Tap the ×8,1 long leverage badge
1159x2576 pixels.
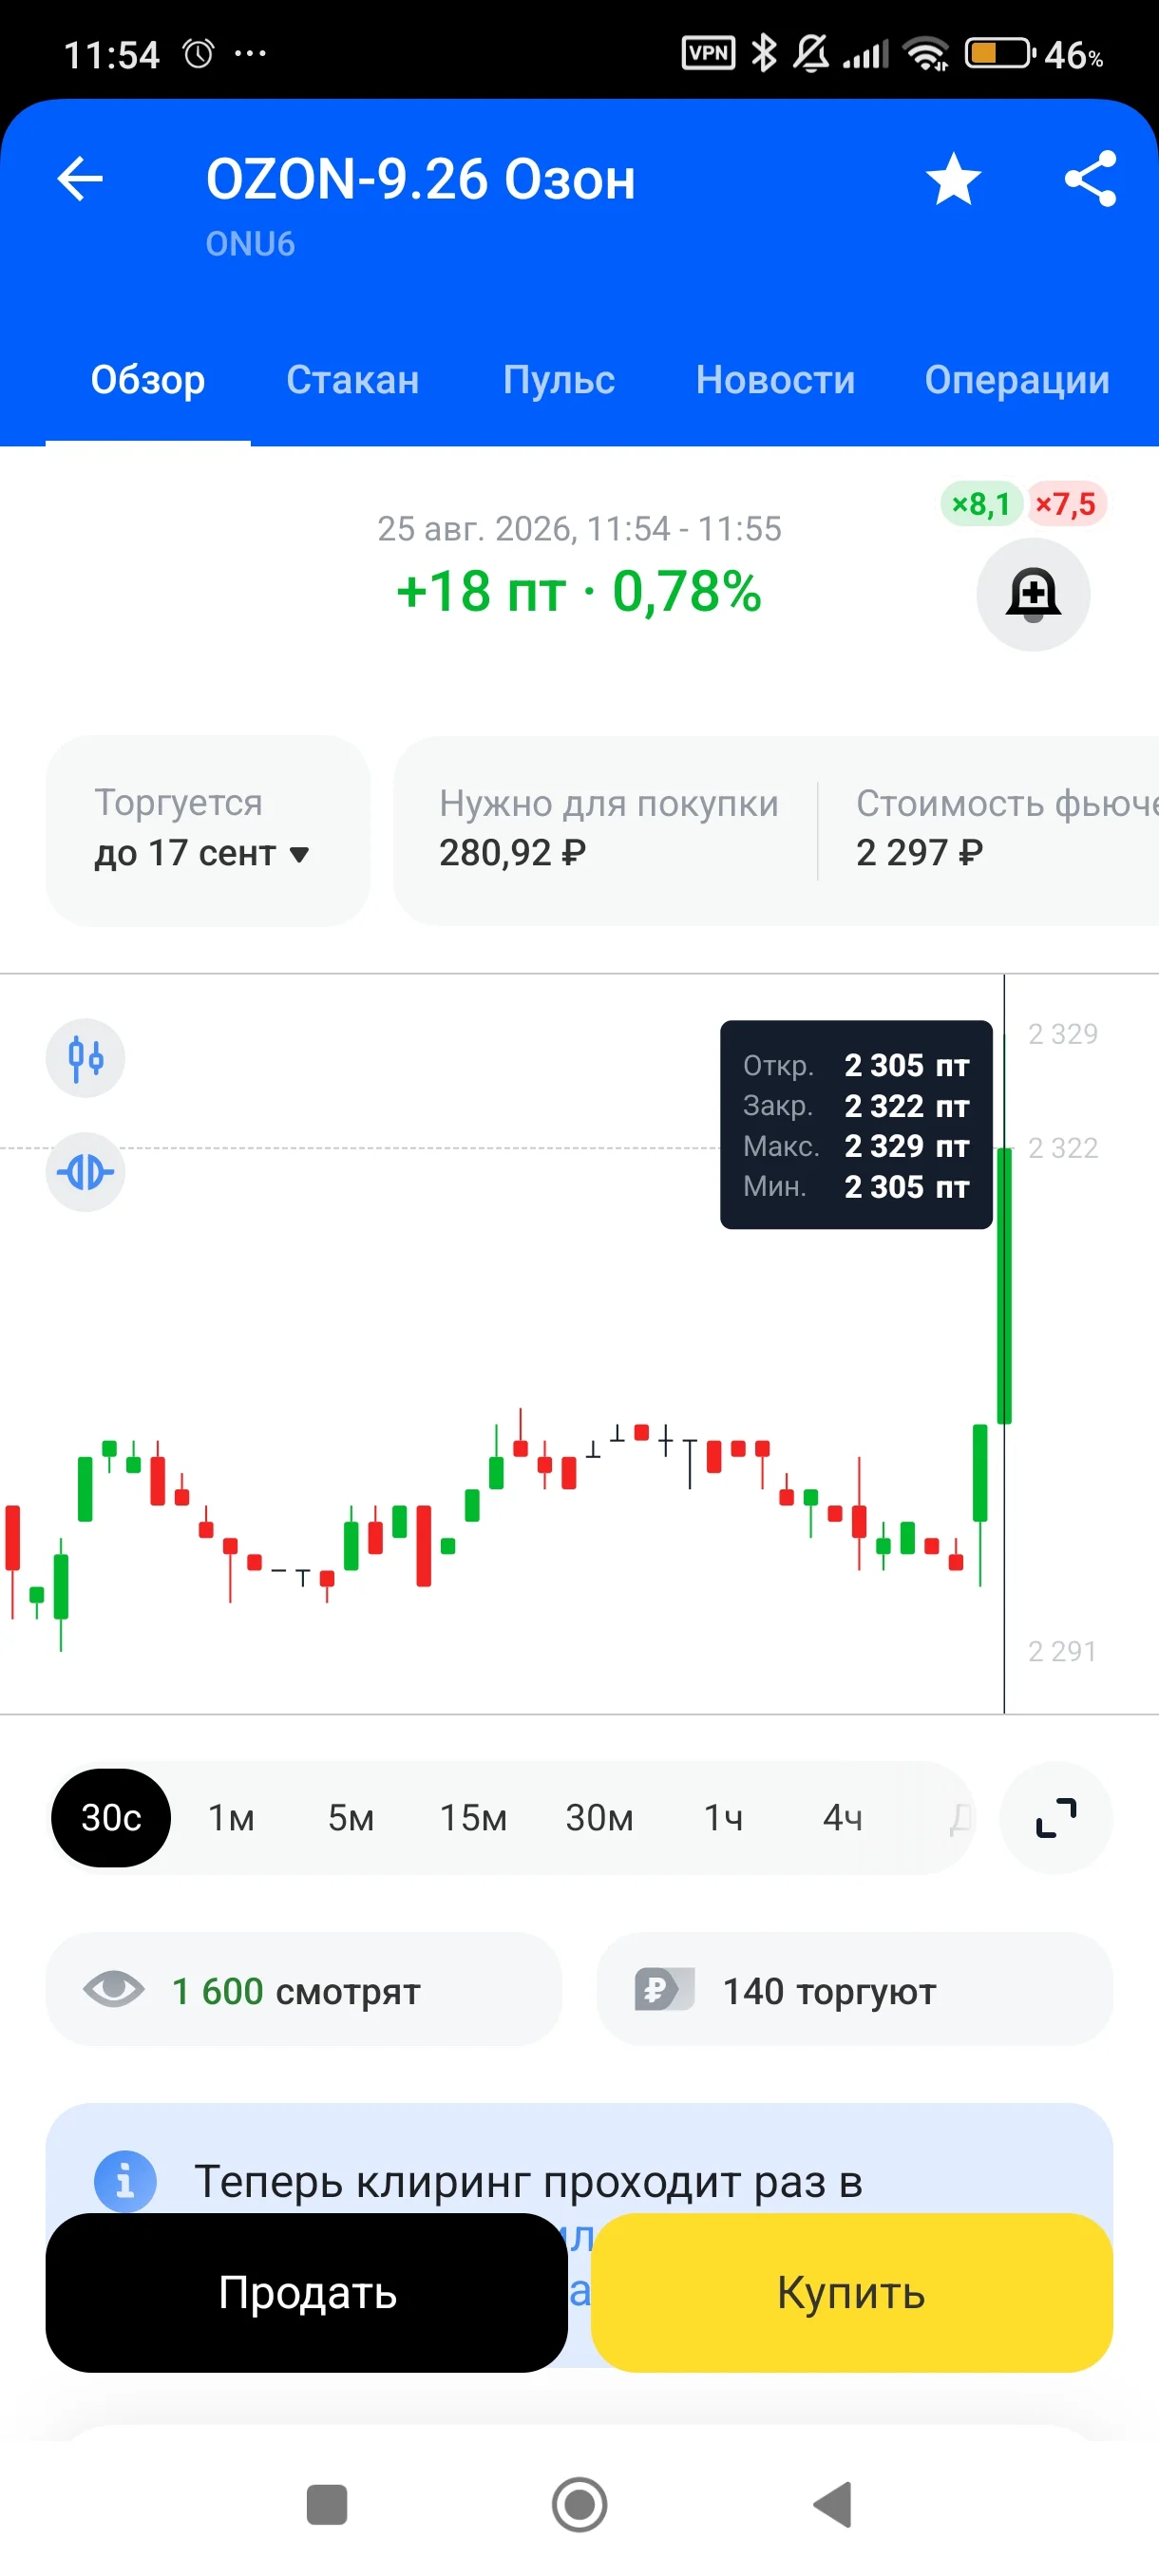tap(981, 504)
